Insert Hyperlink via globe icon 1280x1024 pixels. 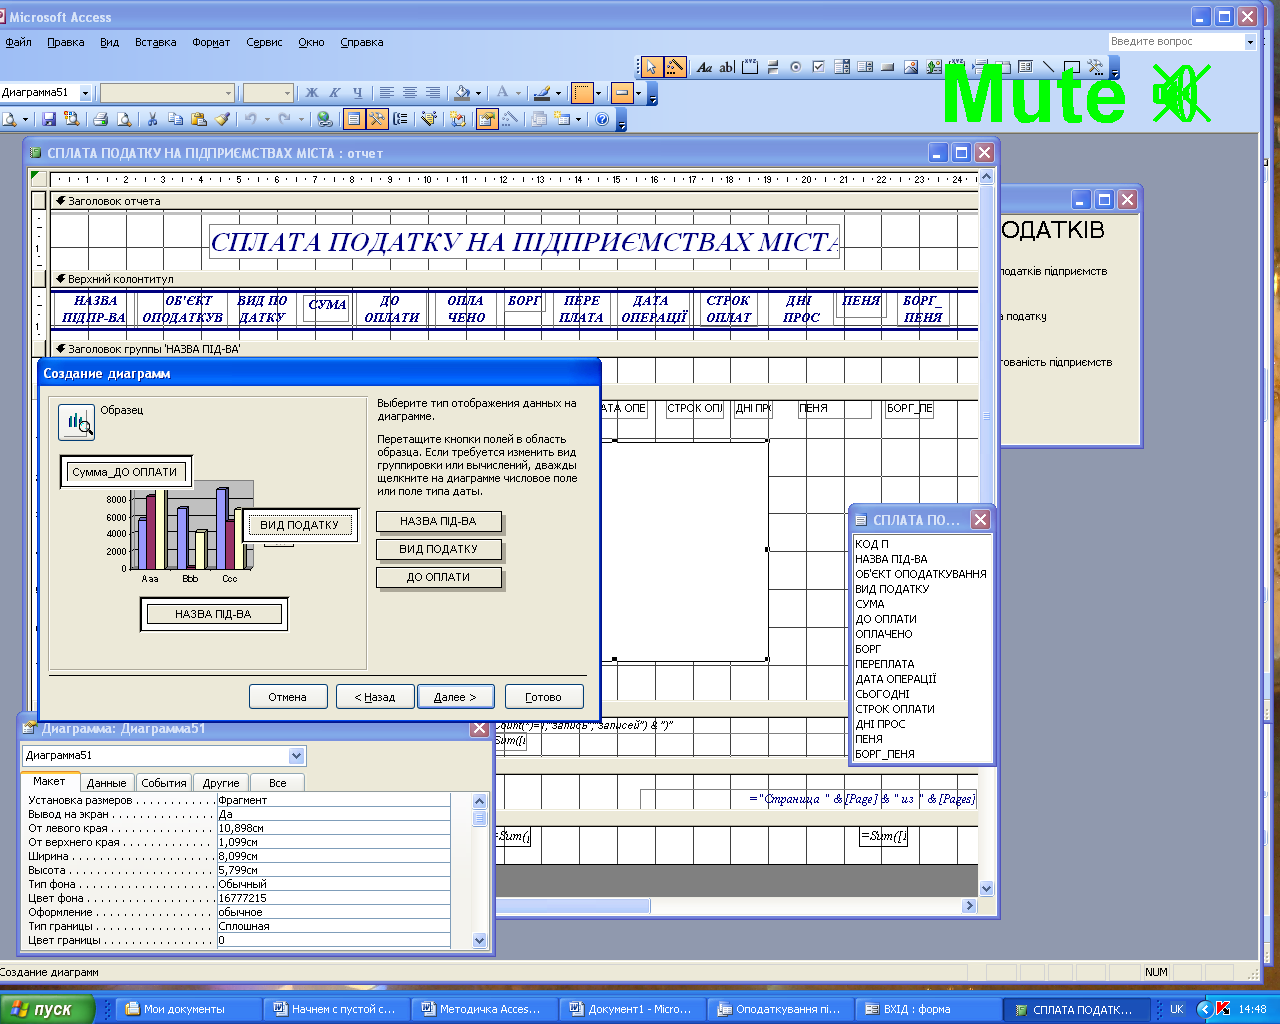324,119
